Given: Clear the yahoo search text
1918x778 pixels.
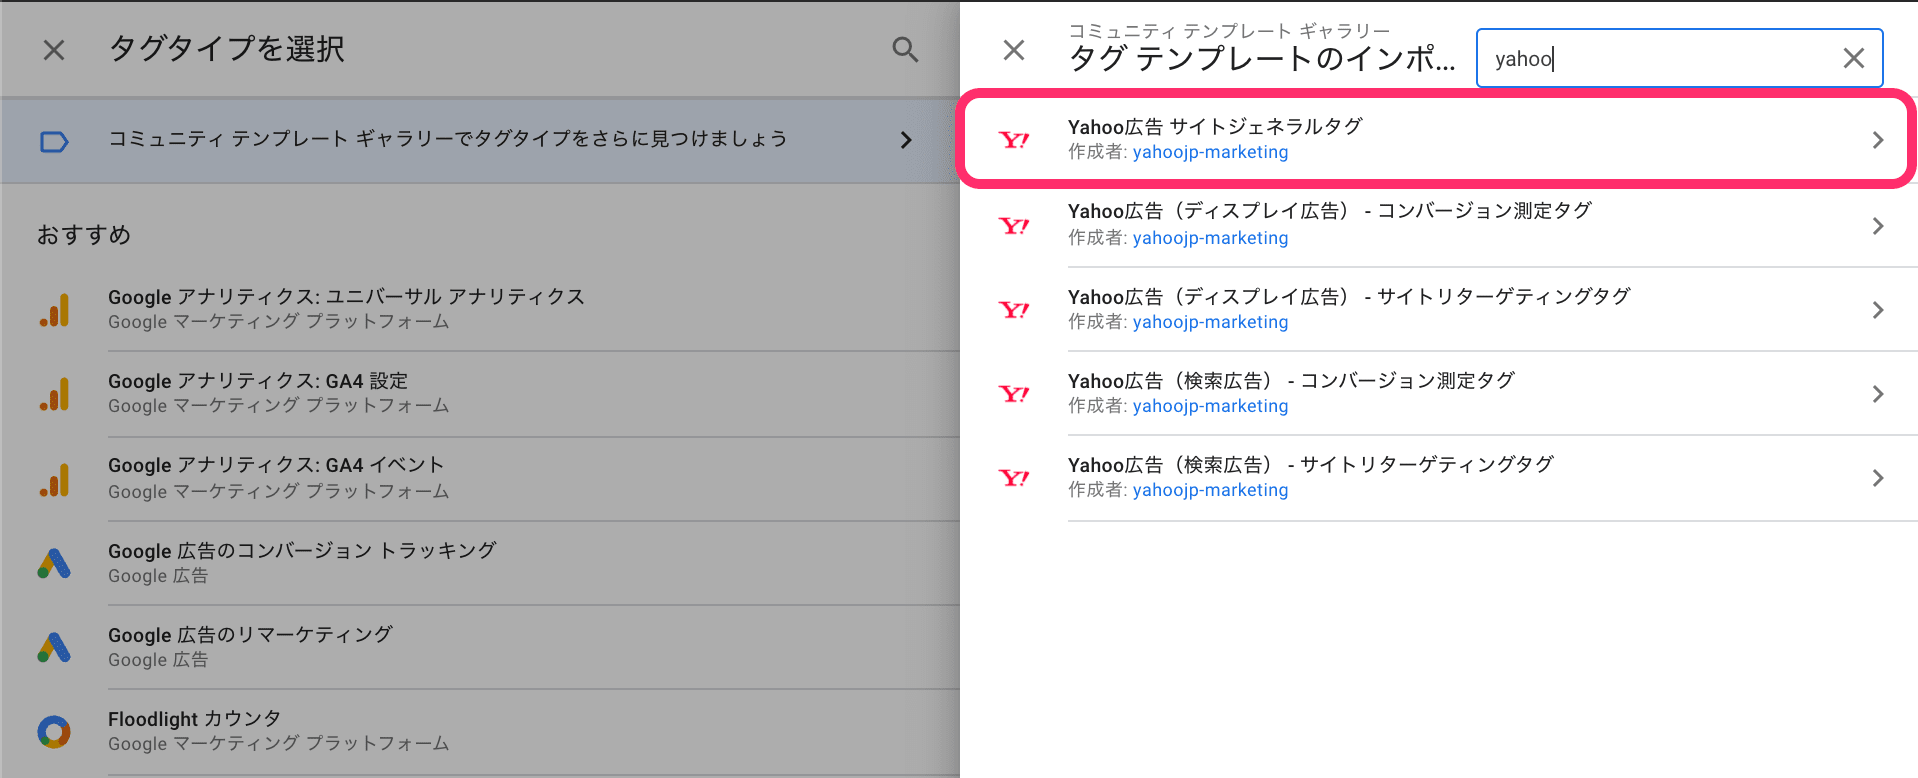Looking at the screenshot, I should 1853,58.
